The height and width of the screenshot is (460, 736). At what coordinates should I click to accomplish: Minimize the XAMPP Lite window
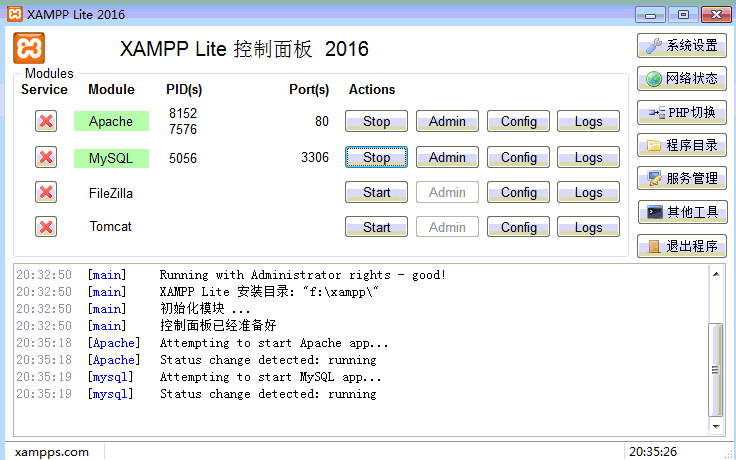[x=650, y=15]
